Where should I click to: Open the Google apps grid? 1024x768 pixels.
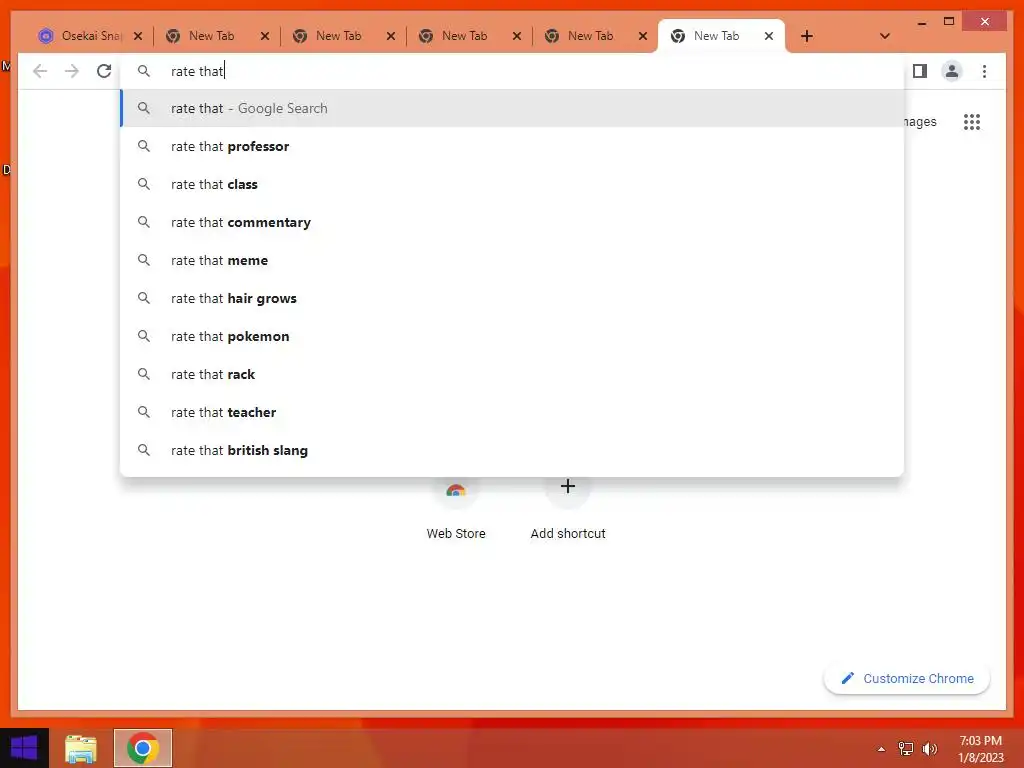coord(972,122)
